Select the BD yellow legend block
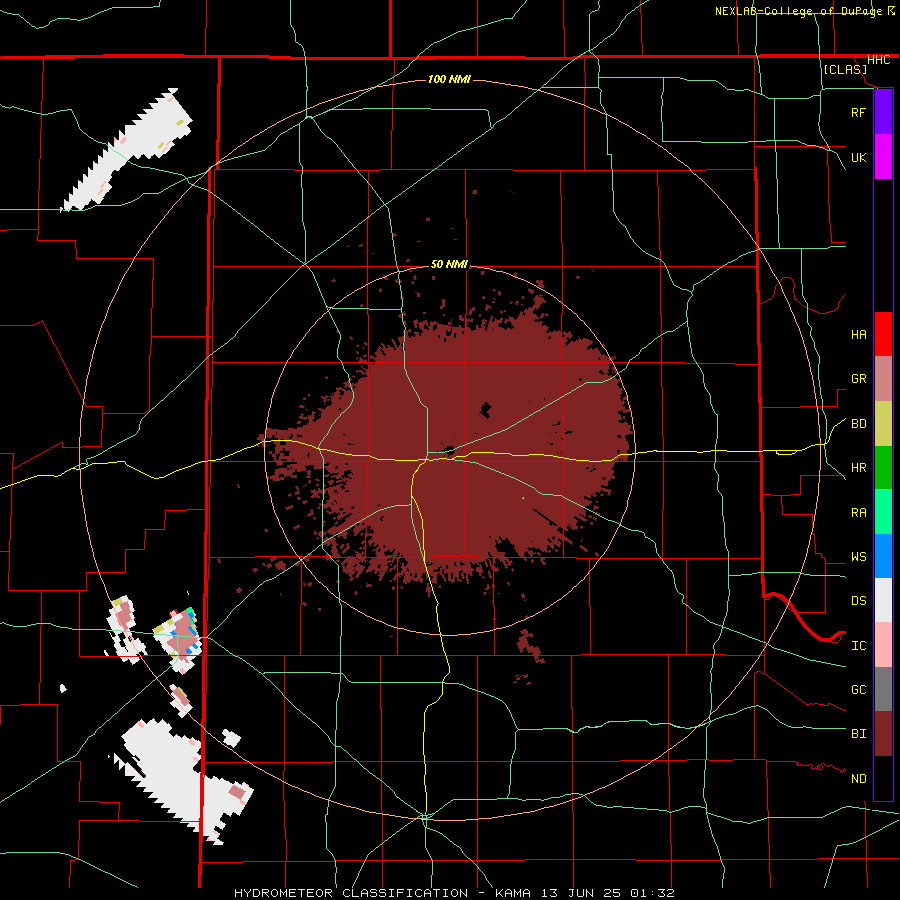Viewport: 900px width, 900px height. [x=883, y=424]
